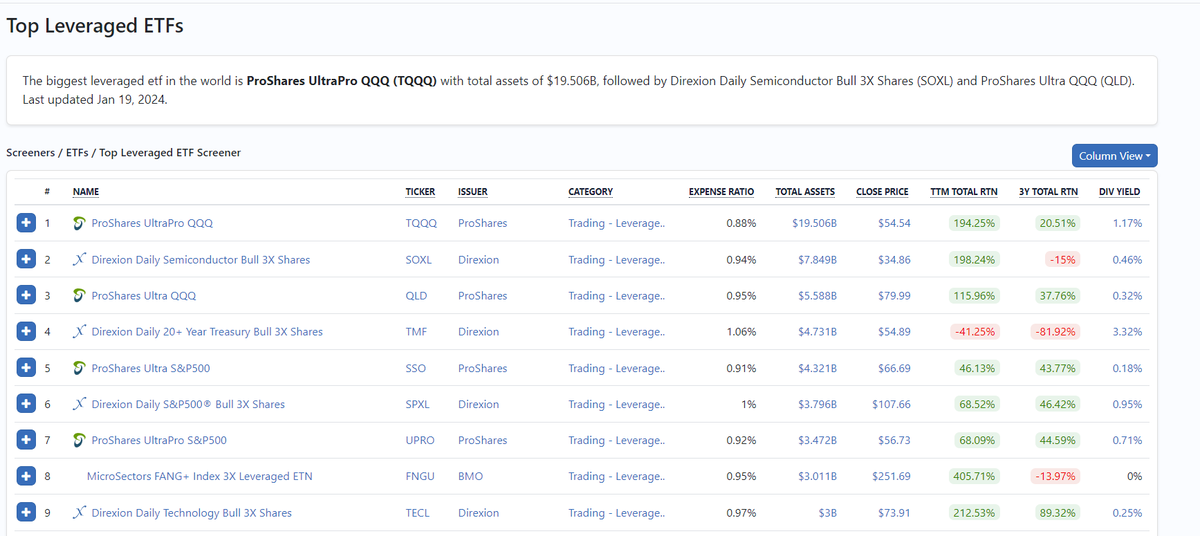Sort table by TICKER column header
Screen dimensions: 1200x536
(x=420, y=192)
